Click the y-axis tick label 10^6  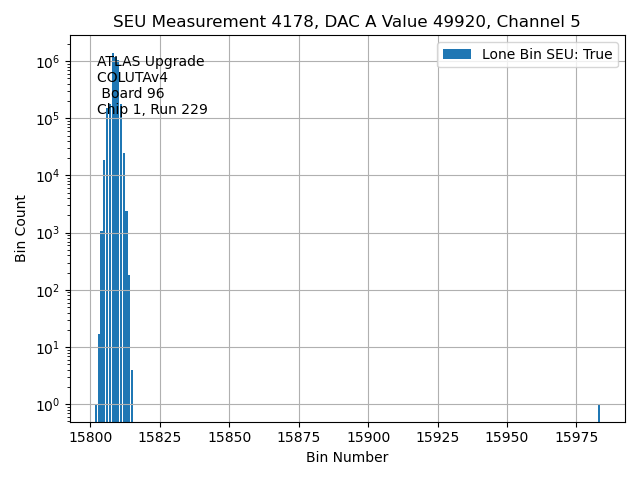[50, 62]
